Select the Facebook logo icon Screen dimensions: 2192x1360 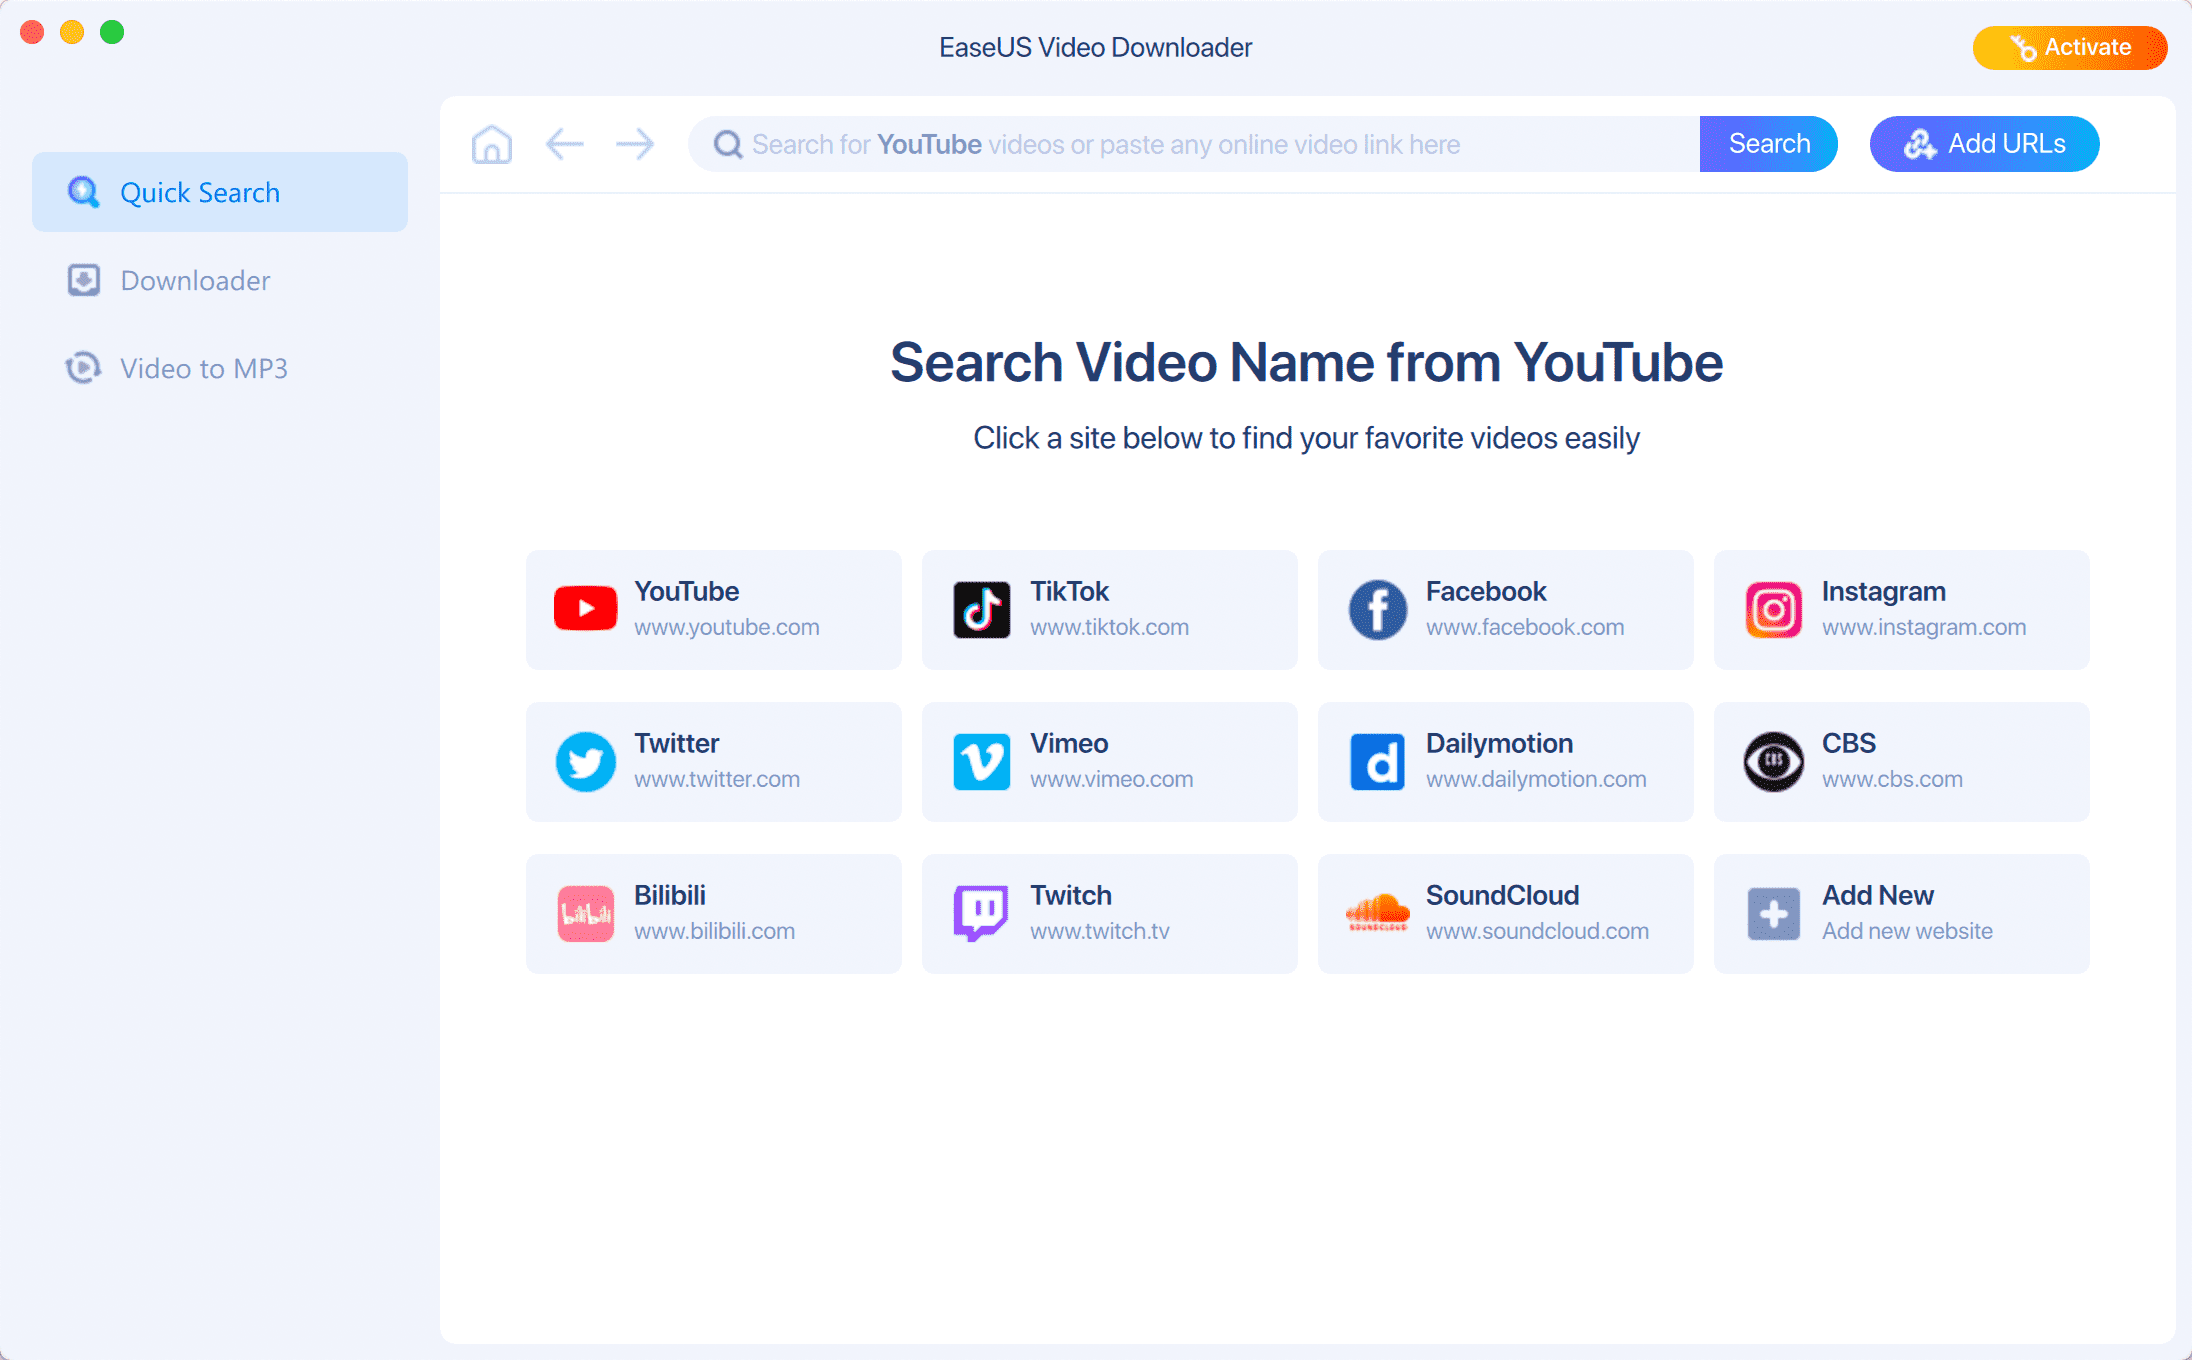[1377, 609]
